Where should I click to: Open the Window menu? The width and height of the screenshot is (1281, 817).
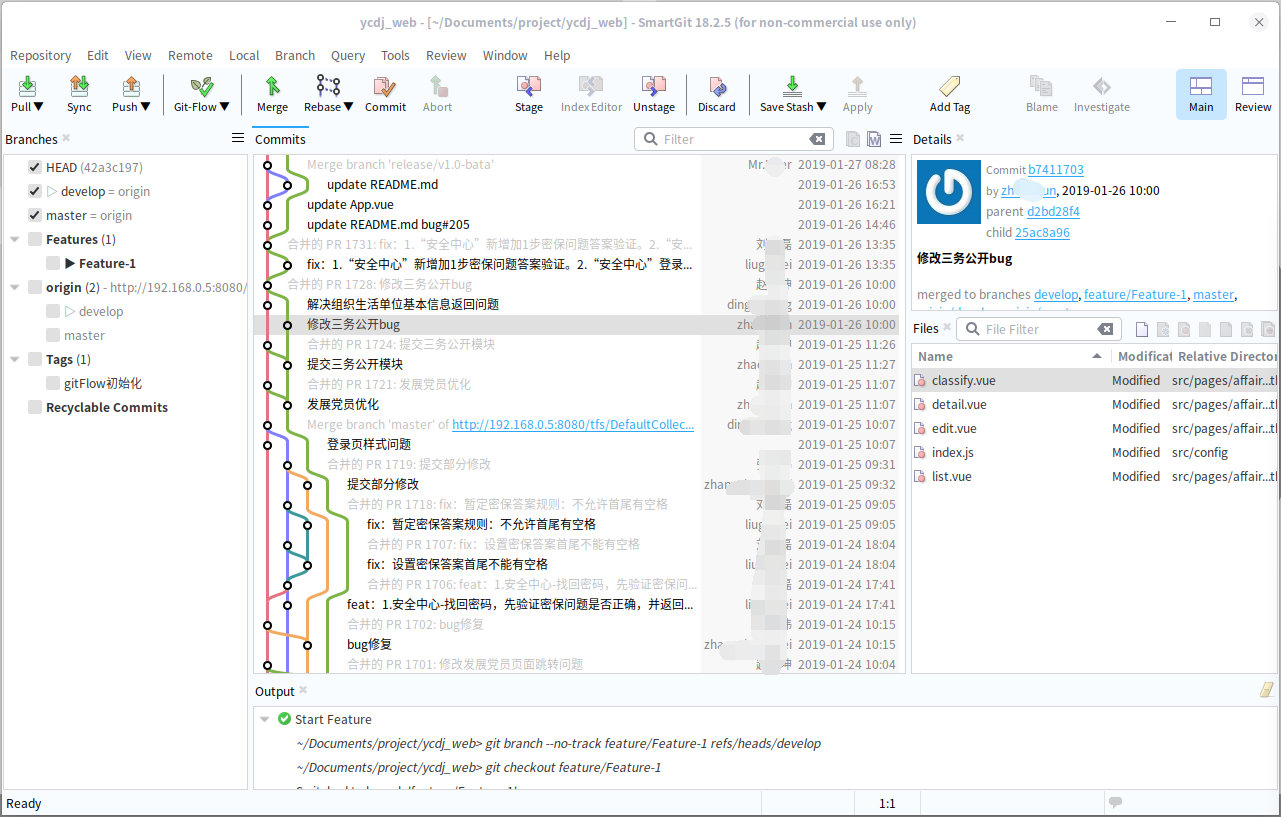point(505,55)
